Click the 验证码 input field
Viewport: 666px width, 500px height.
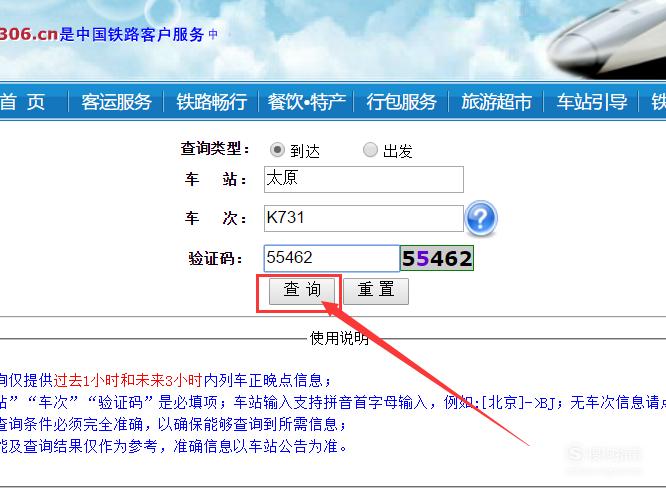tap(331, 258)
